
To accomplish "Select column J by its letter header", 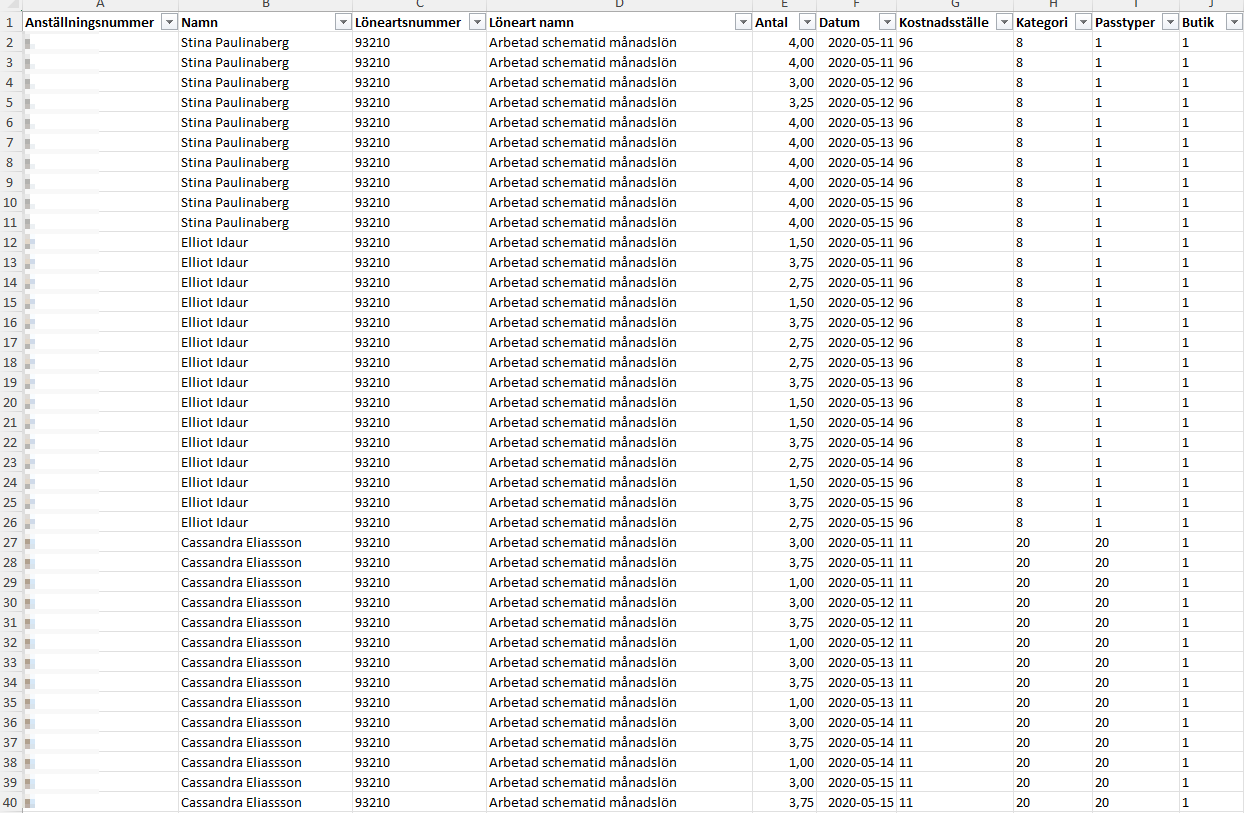I will 1211,5.
